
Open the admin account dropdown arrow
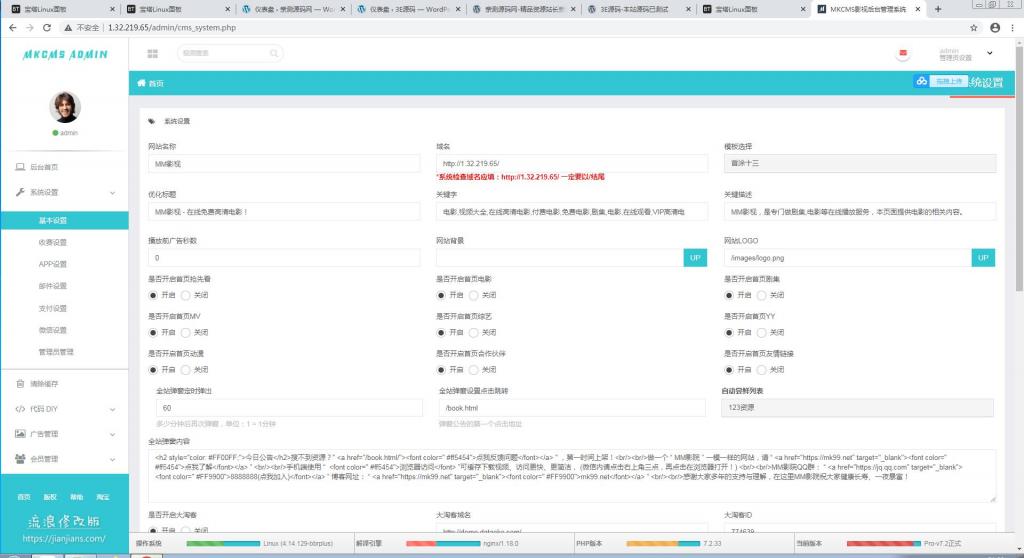pos(990,53)
